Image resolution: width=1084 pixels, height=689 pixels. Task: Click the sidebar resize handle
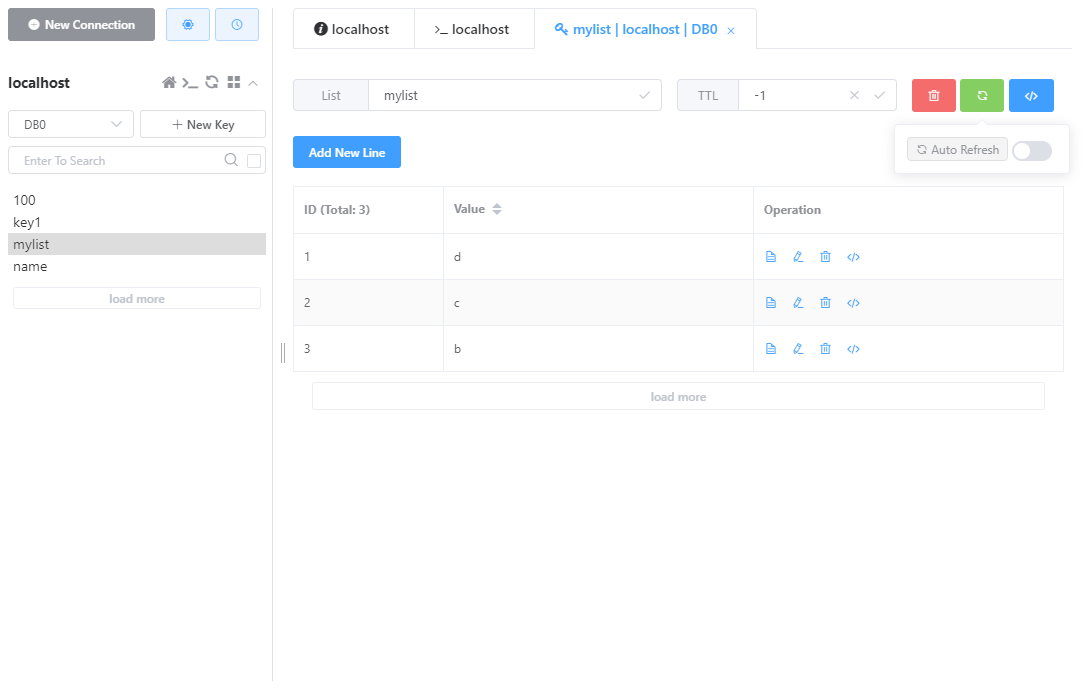pos(283,352)
